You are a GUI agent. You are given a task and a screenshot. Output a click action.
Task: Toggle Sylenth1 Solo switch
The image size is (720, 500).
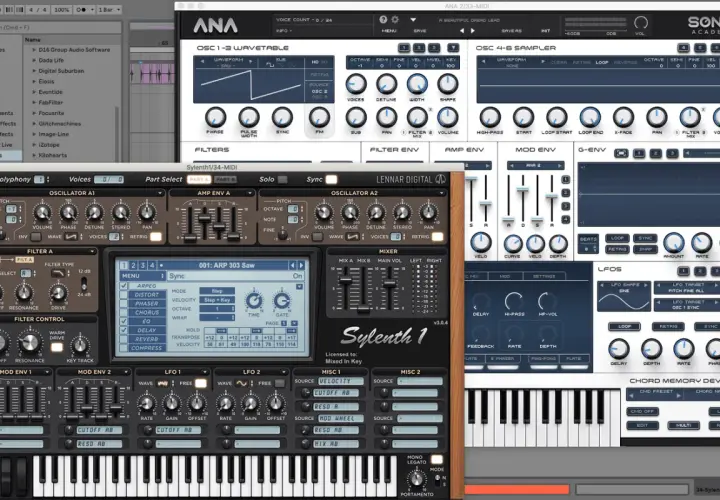[x=282, y=180]
